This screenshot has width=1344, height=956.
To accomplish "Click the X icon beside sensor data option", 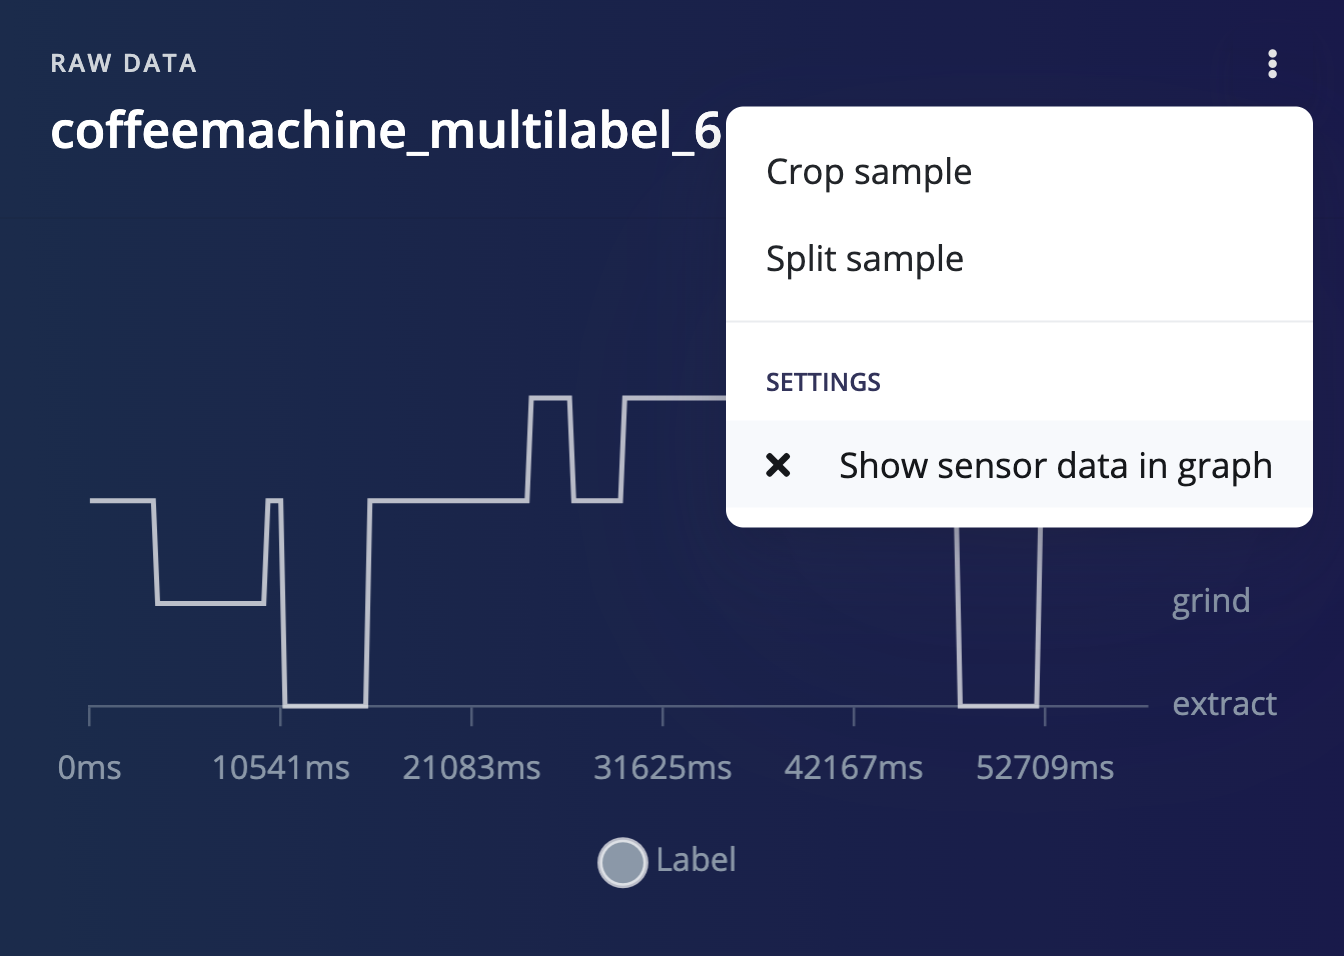I will (778, 465).
